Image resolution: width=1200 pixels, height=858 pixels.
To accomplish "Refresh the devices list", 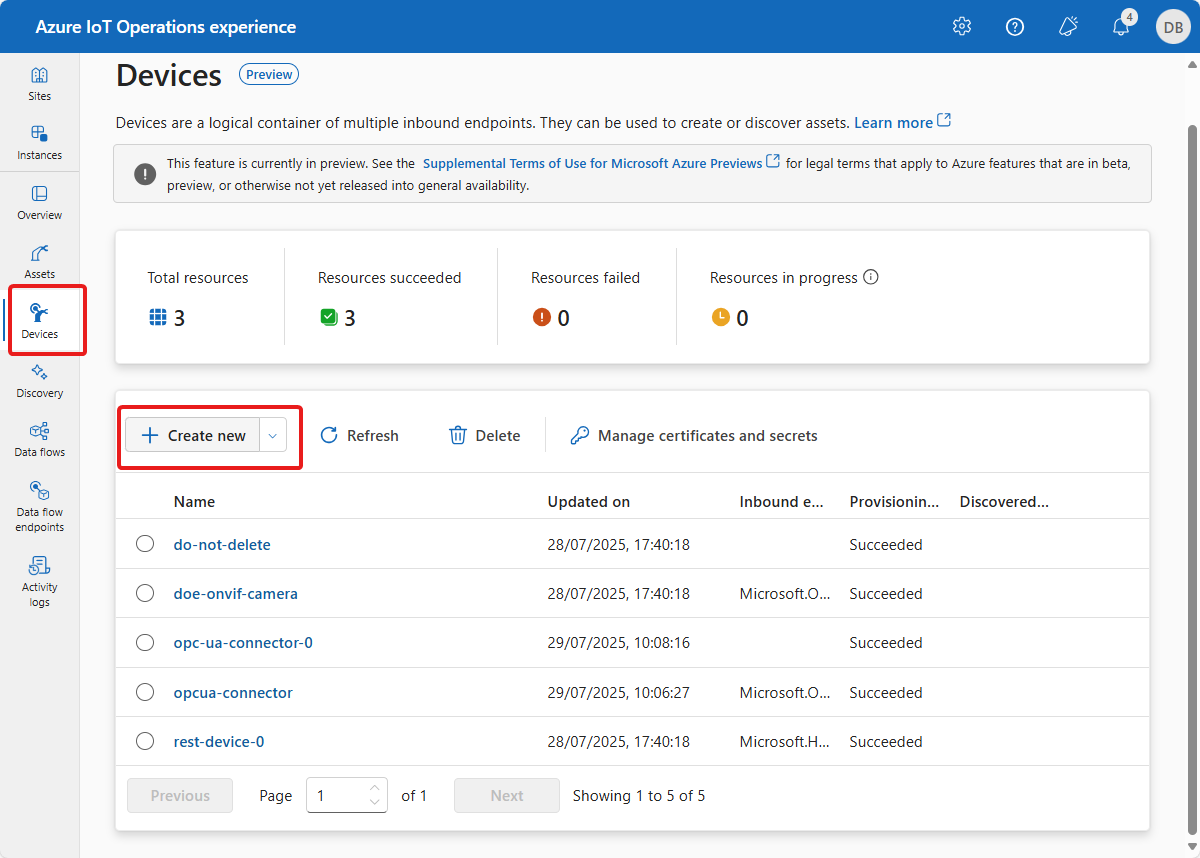I will [359, 435].
